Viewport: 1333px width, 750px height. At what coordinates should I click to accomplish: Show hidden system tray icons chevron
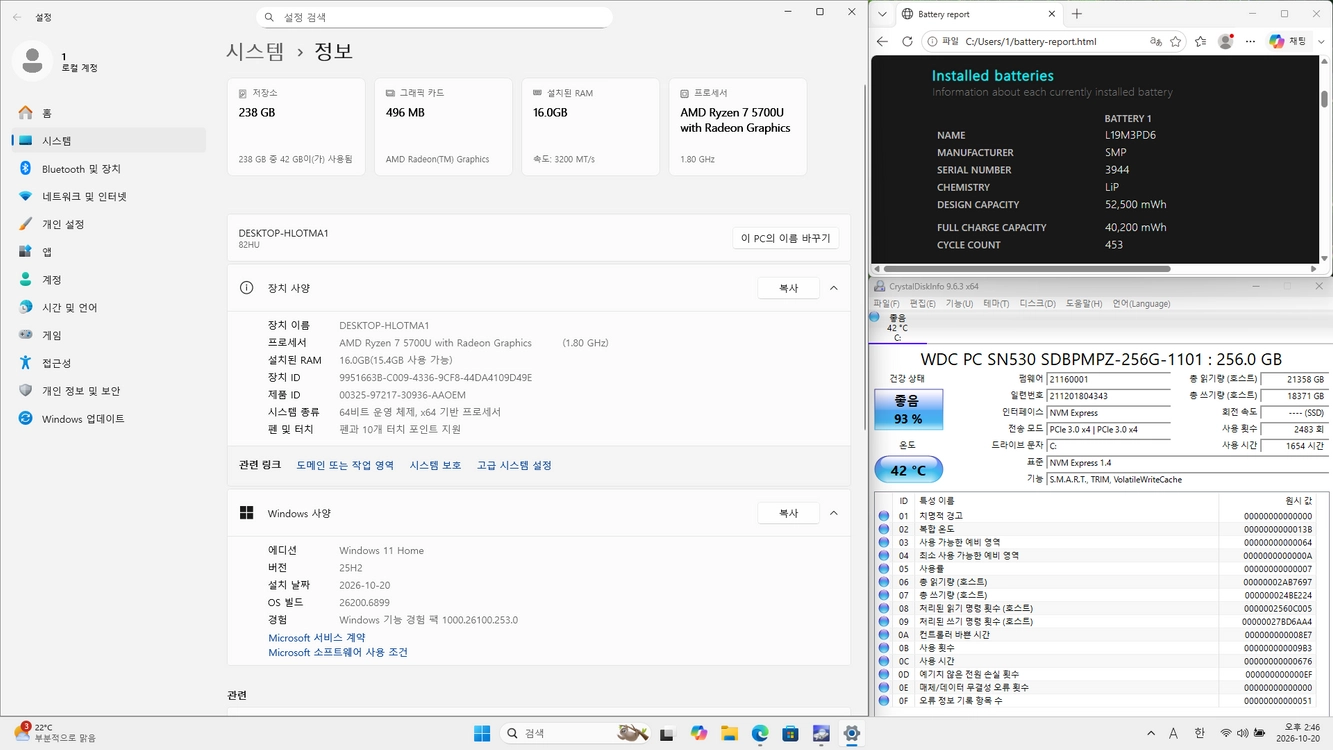1151,734
